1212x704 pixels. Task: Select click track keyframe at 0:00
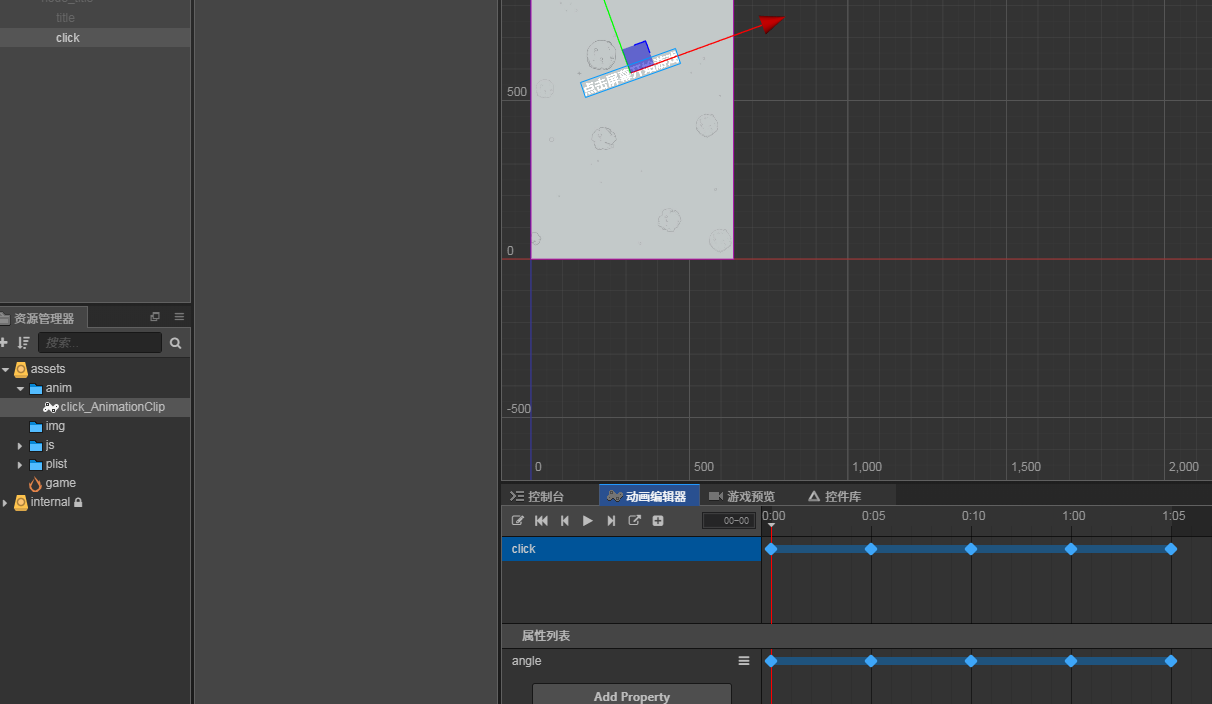[x=771, y=549]
